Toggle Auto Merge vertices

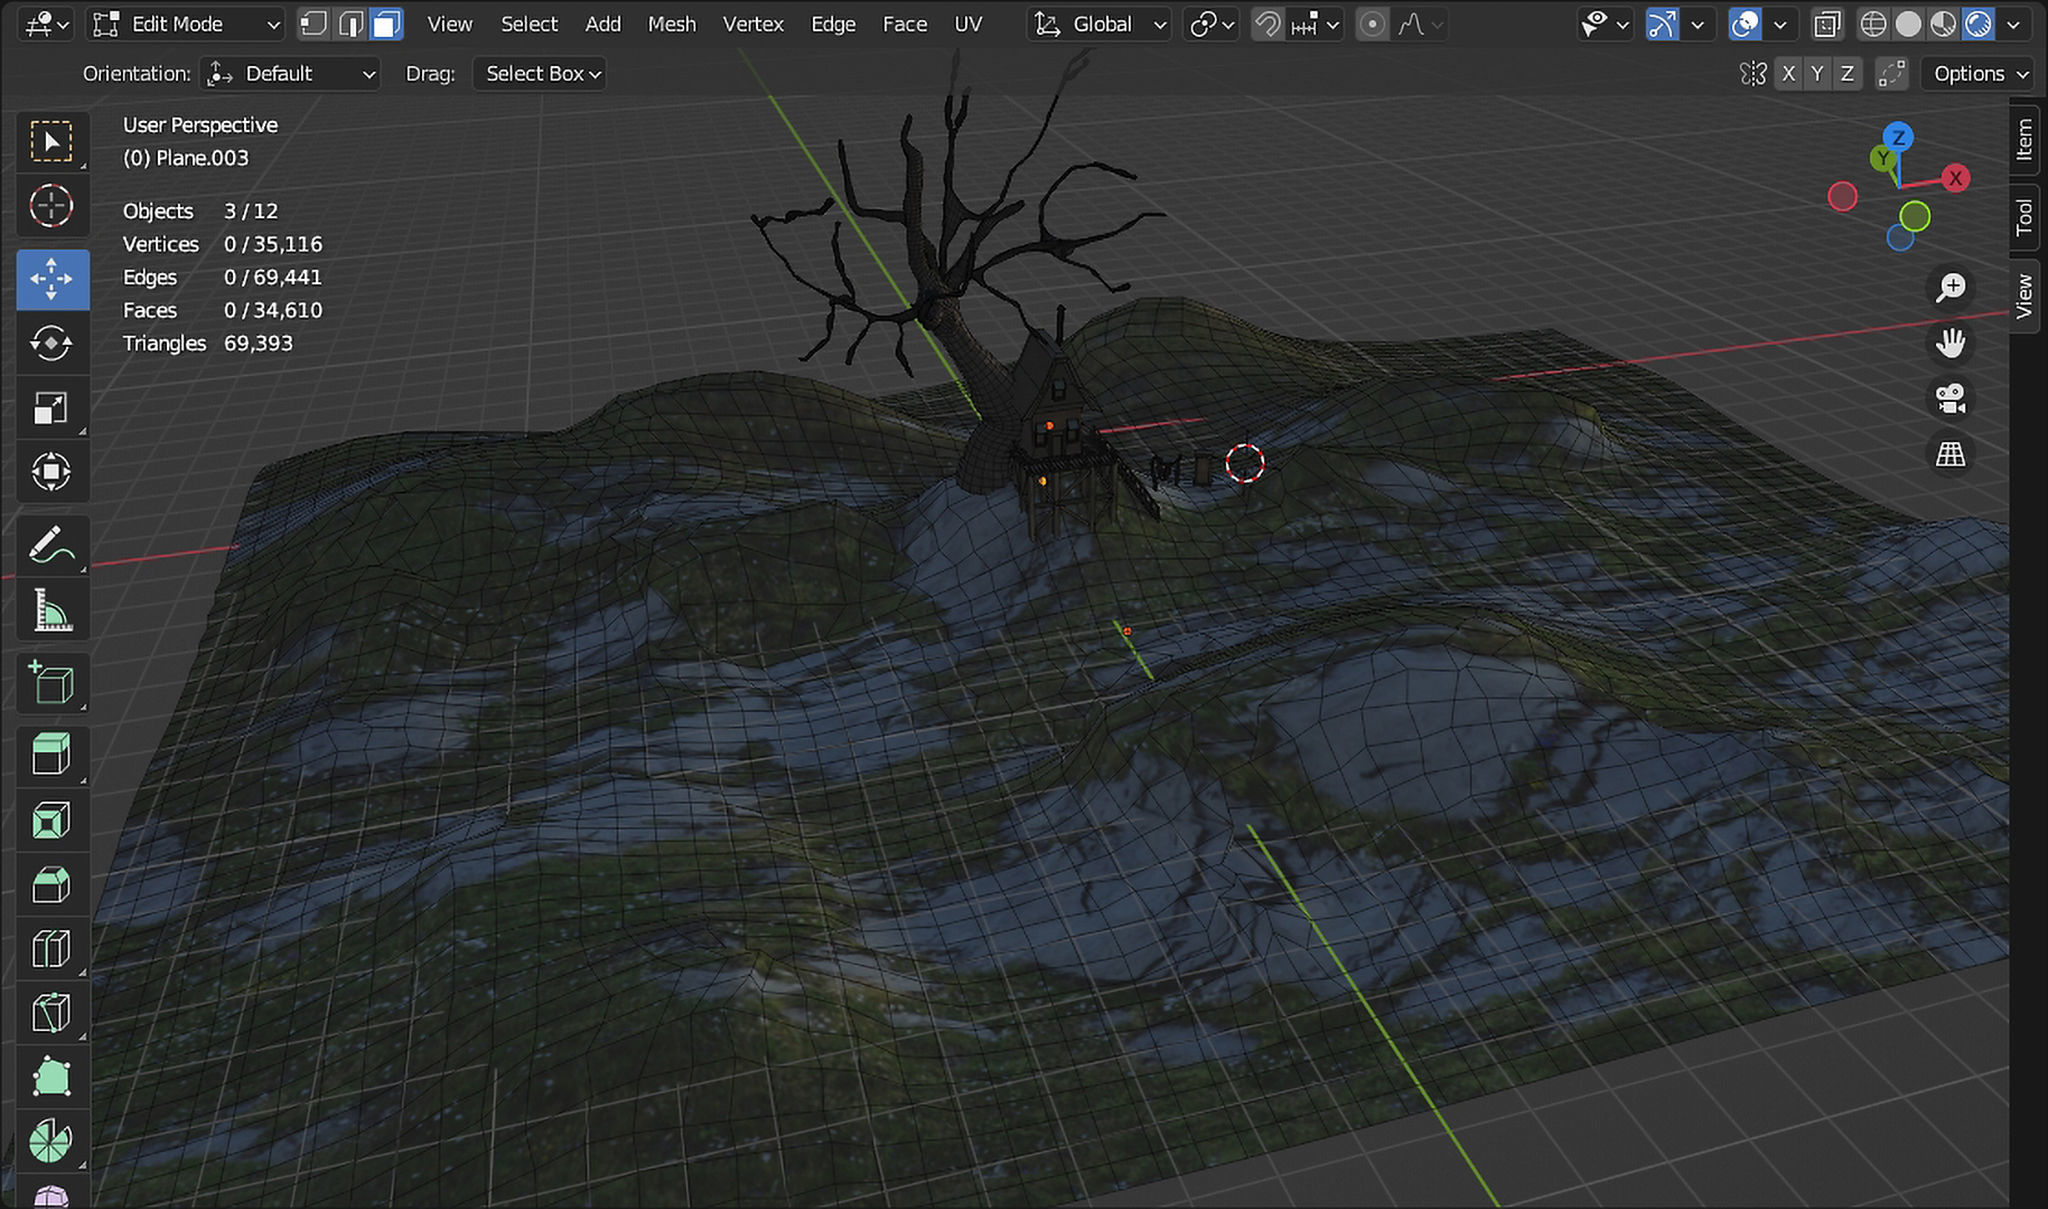[1891, 73]
